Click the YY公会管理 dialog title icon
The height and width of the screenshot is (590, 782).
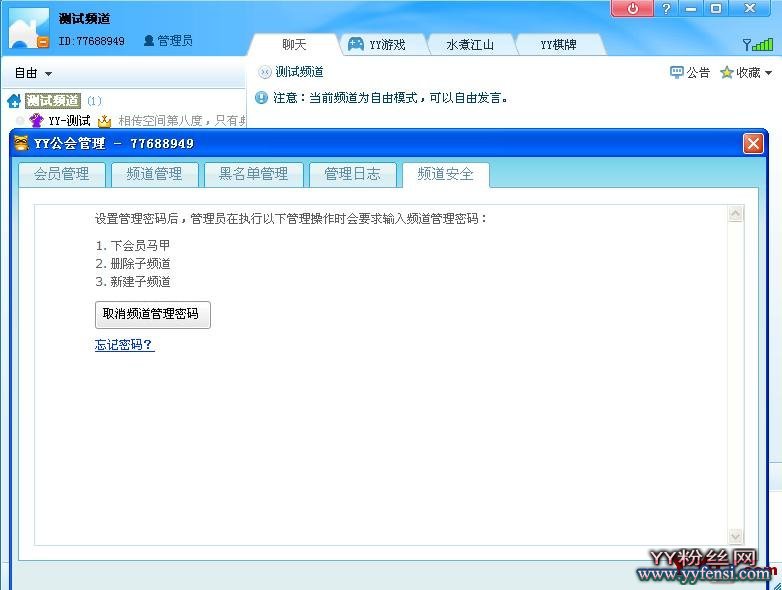[x=21, y=143]
